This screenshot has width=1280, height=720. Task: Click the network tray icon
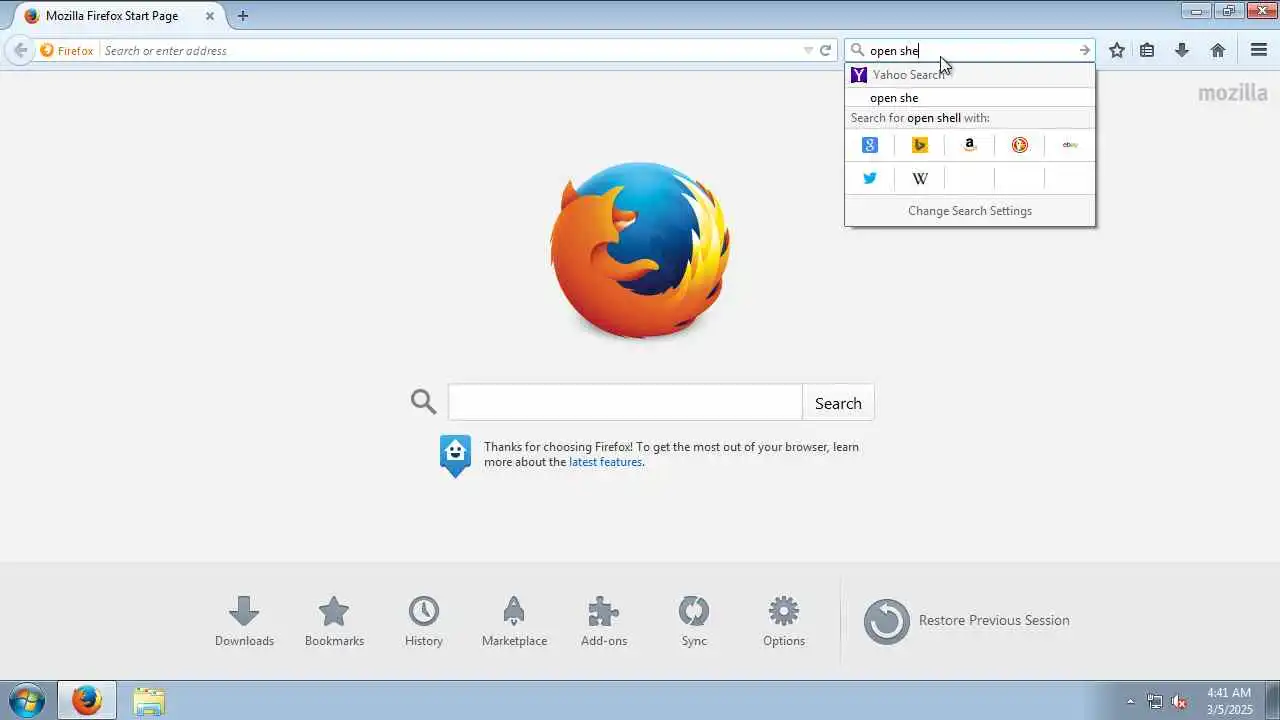tap(1155, 701)
